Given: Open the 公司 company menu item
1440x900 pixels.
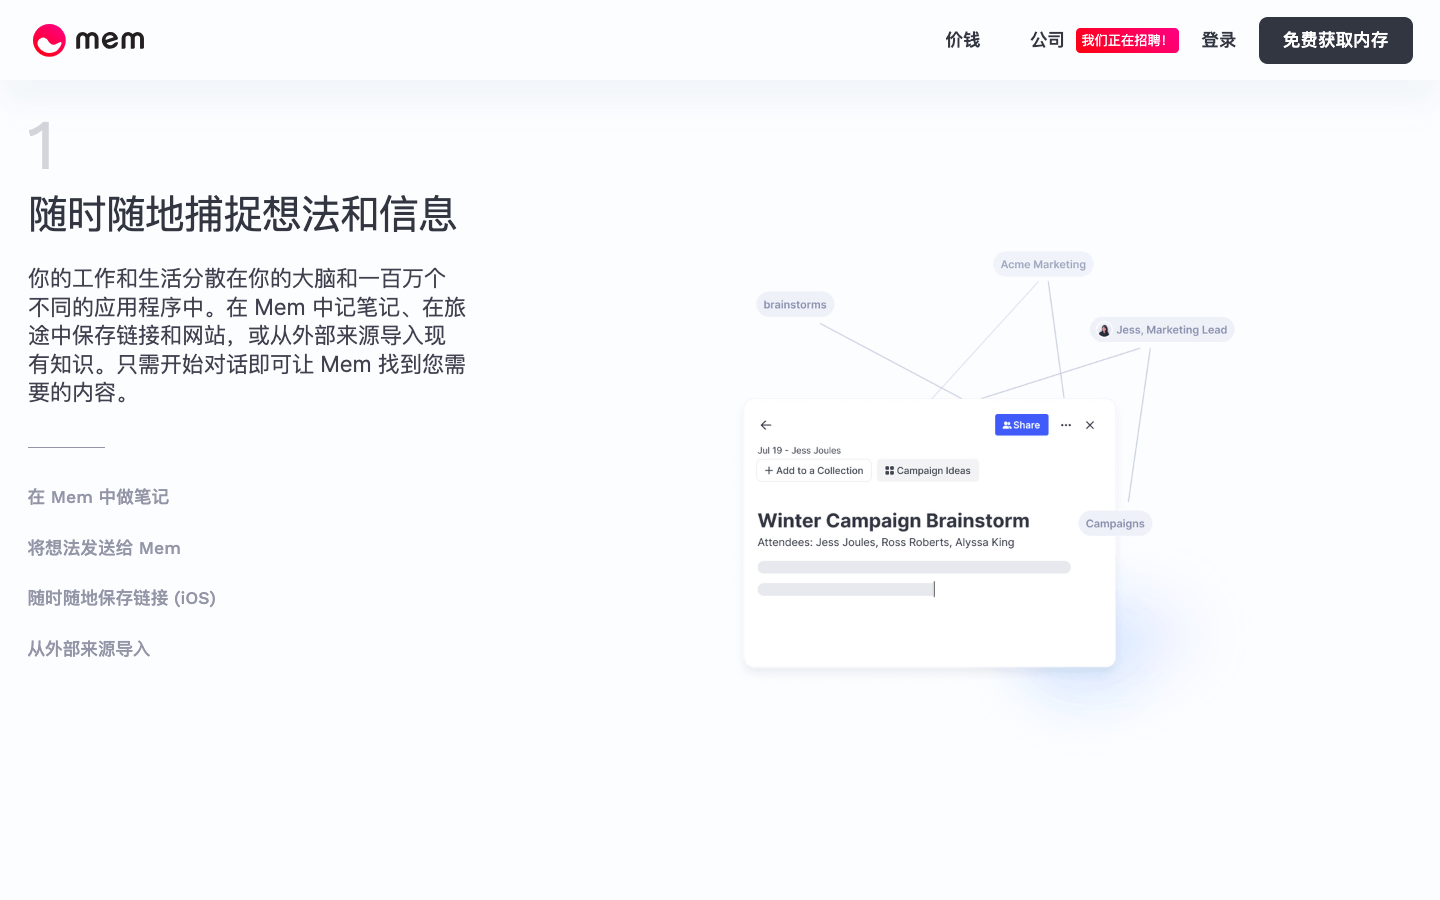Looking at the screenshot, I should tap(1047, 40).
